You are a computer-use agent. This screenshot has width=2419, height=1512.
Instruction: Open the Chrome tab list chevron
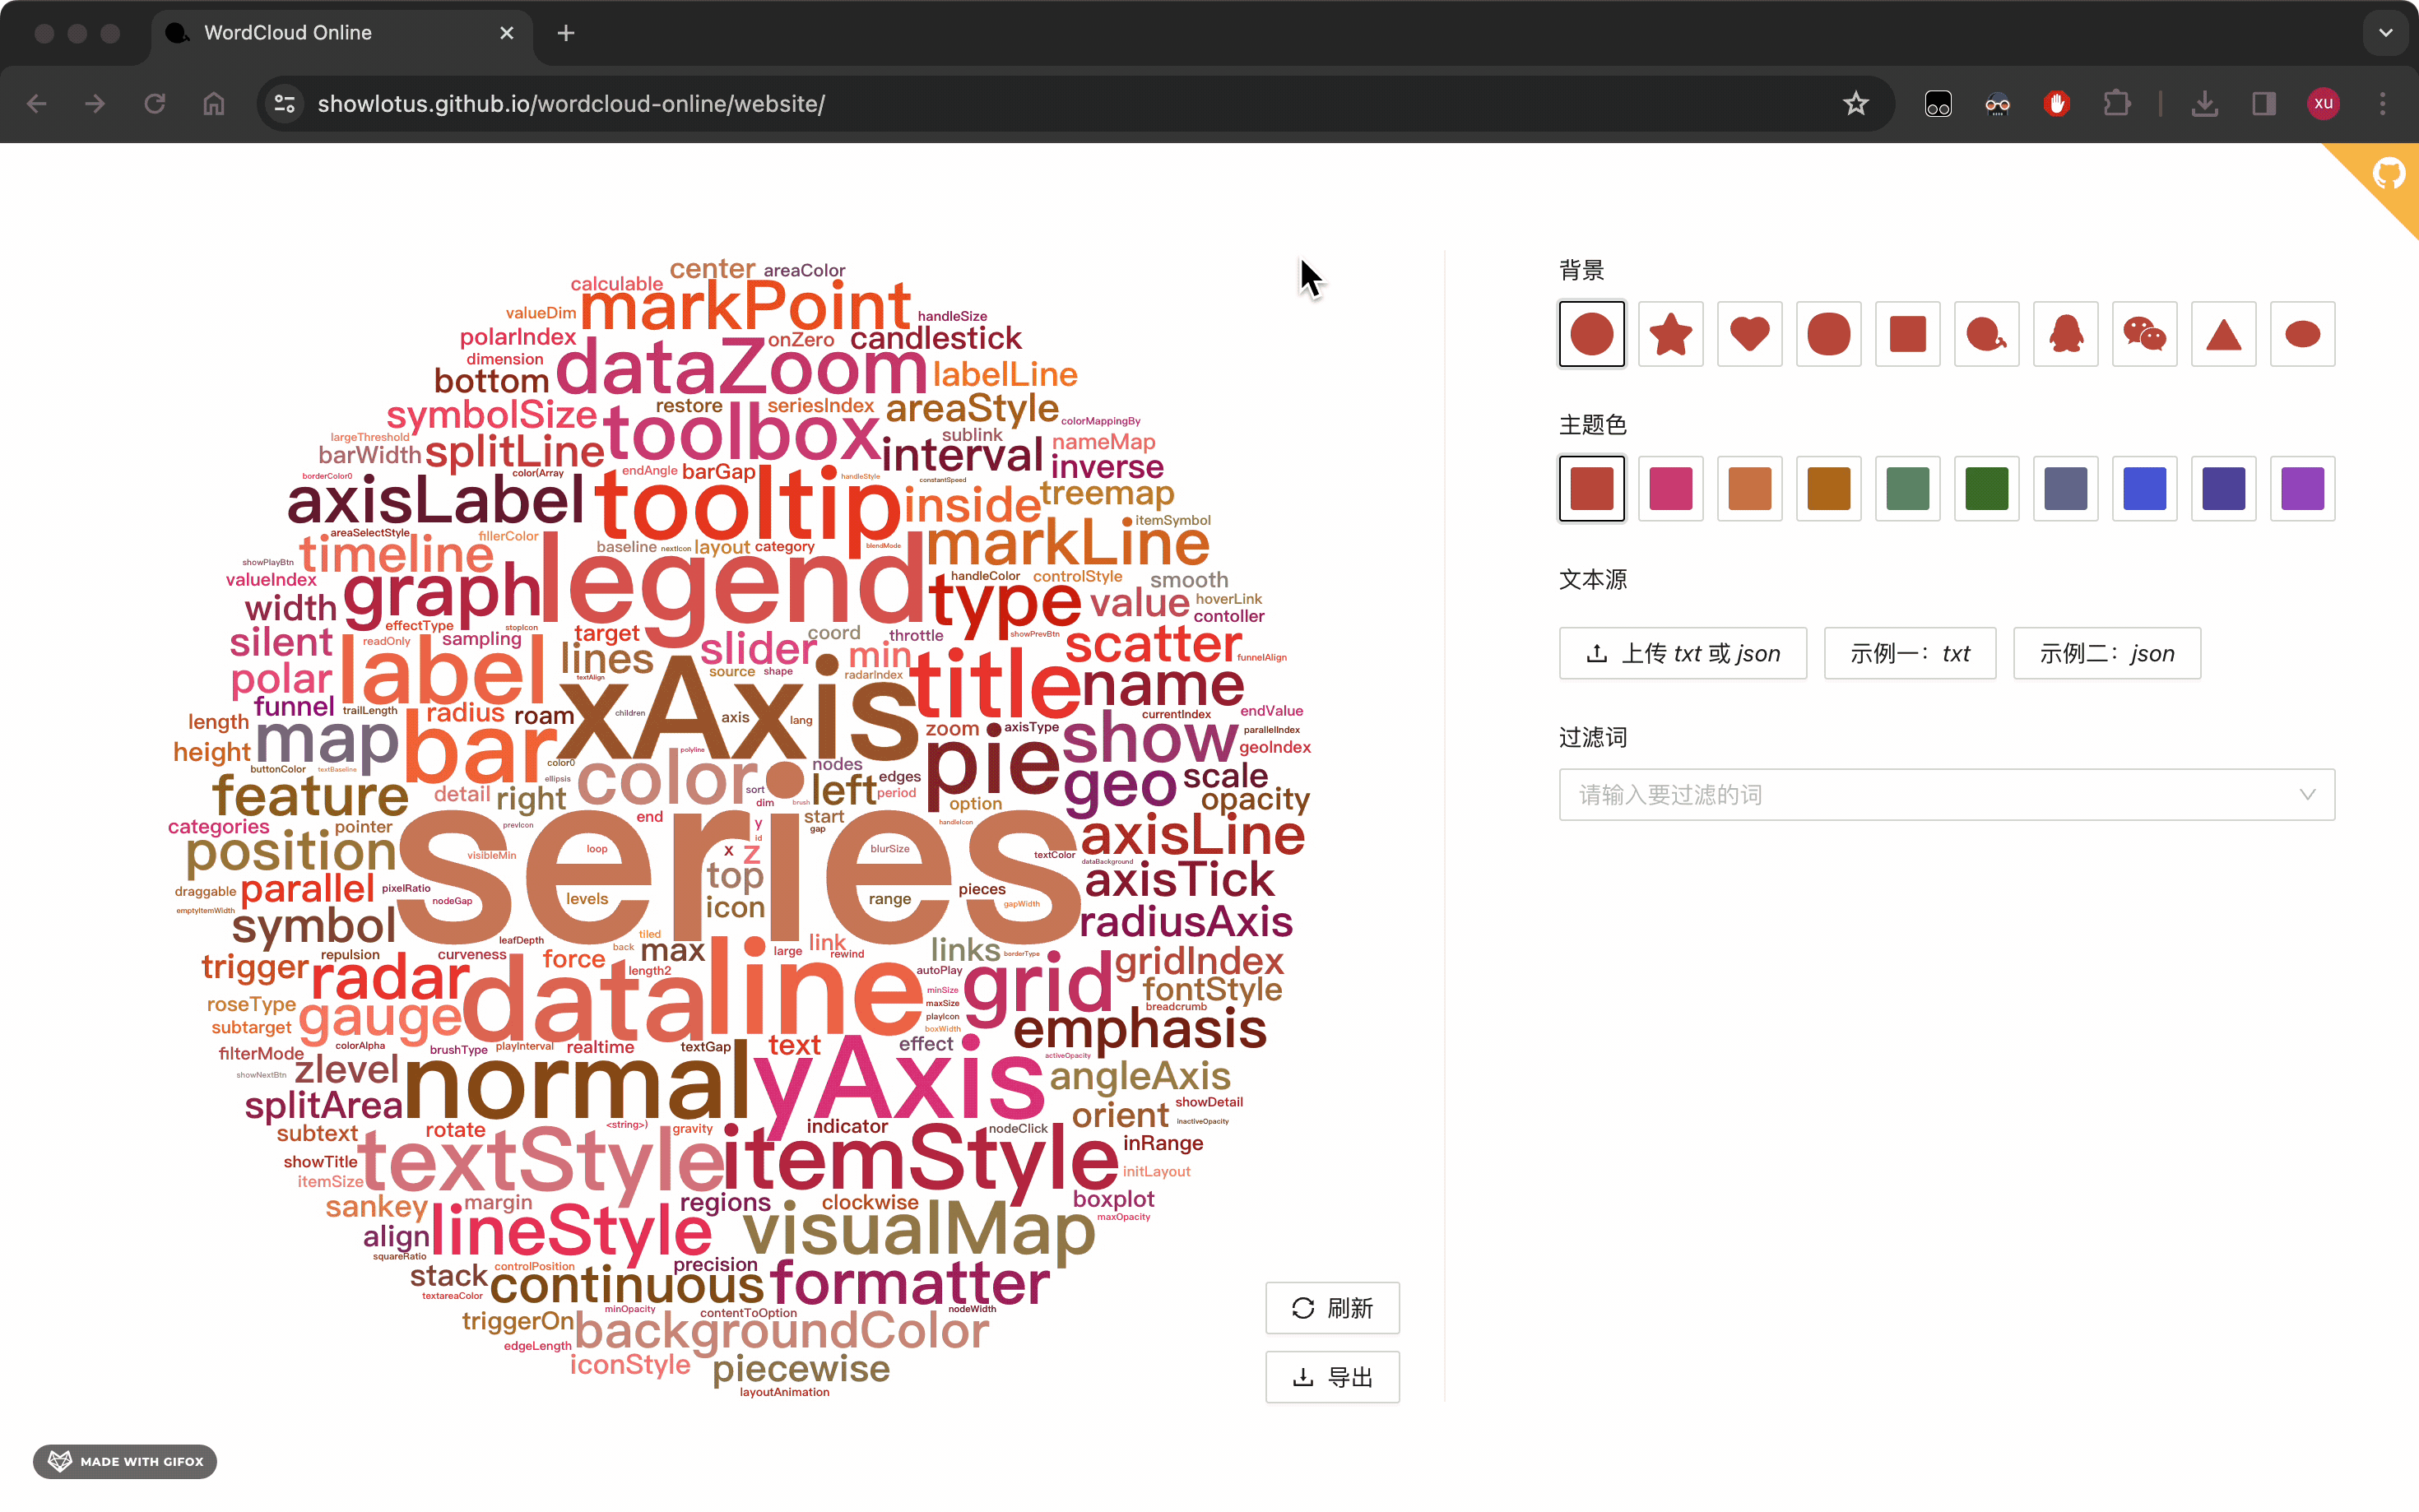pyautogui.click(x=2385, y=33)
